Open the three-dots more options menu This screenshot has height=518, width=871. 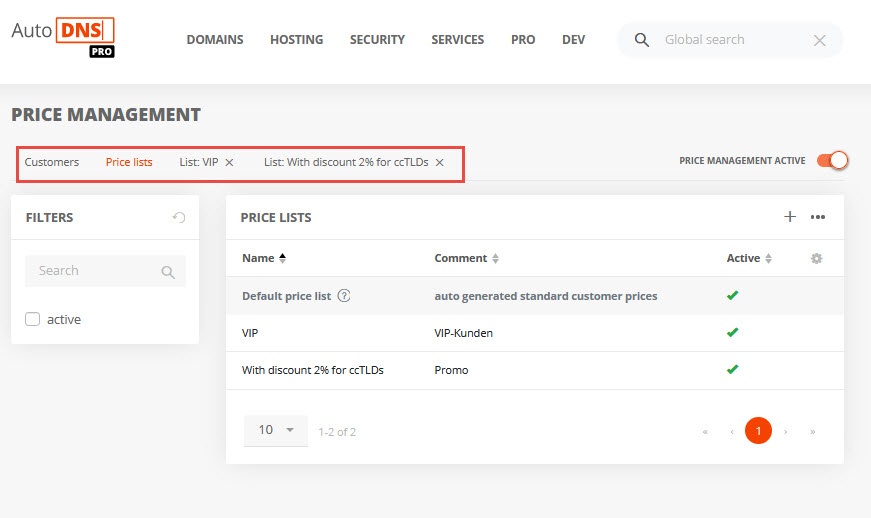click(818, 217)
